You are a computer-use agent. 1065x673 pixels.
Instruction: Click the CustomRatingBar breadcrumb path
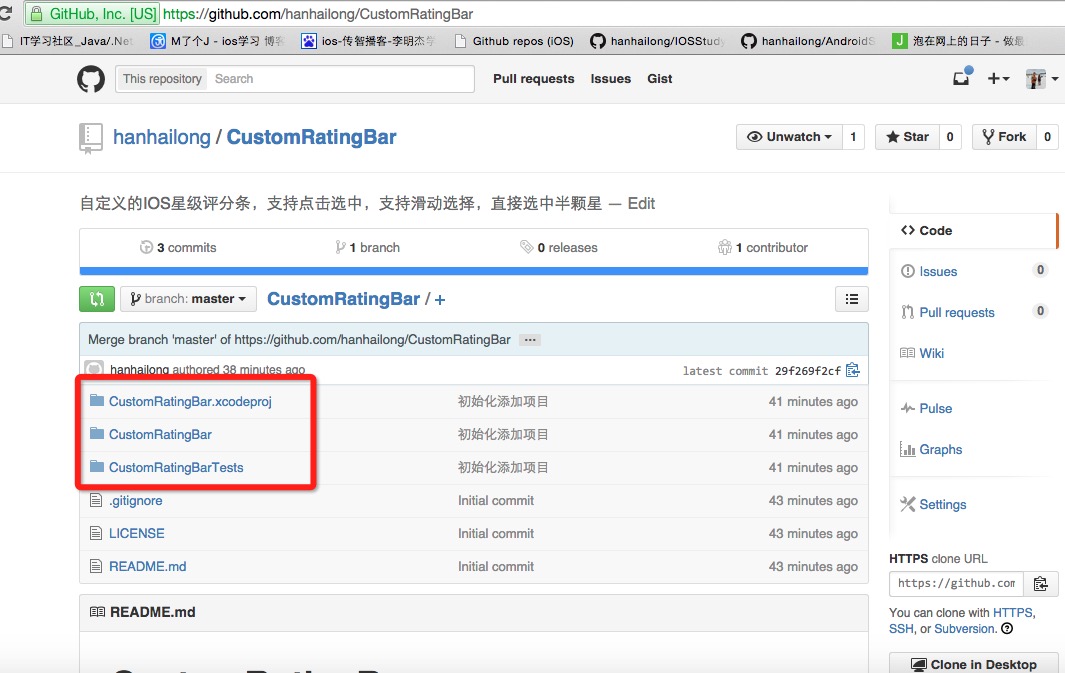(x=344, y=299)
